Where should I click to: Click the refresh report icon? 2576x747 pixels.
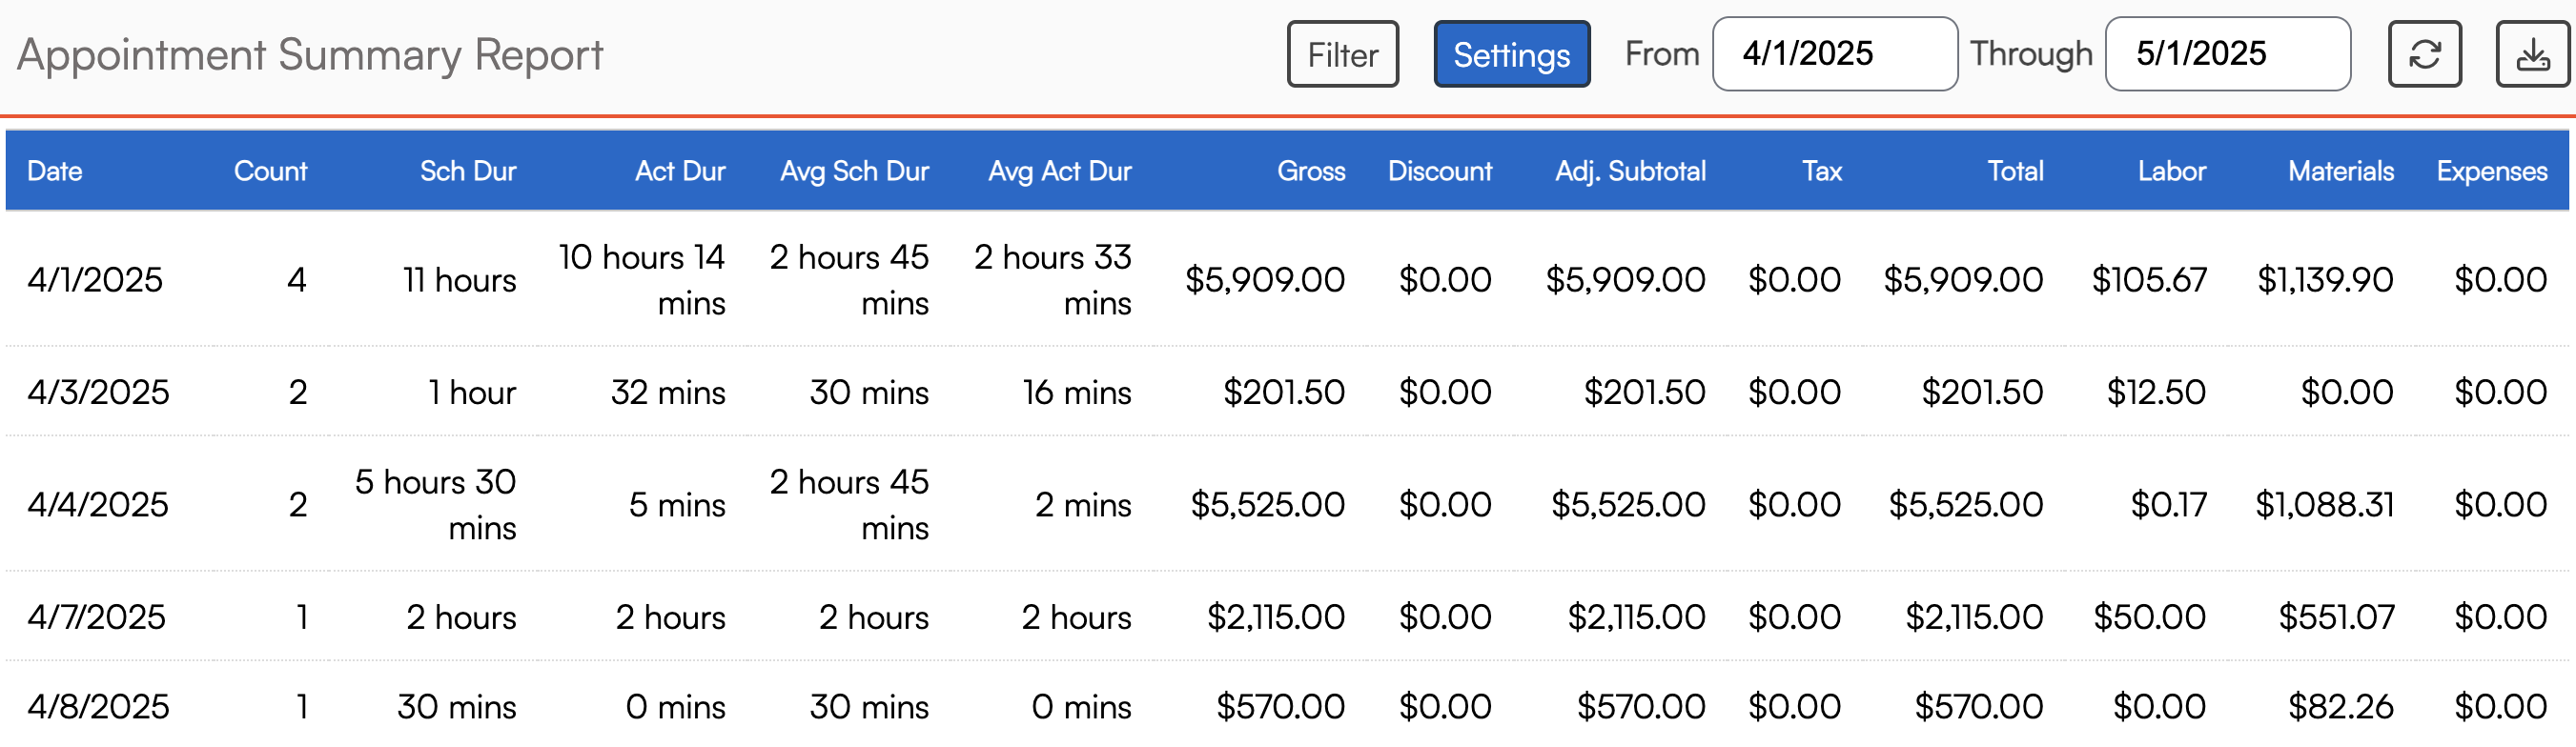[x=2424, y=54]
